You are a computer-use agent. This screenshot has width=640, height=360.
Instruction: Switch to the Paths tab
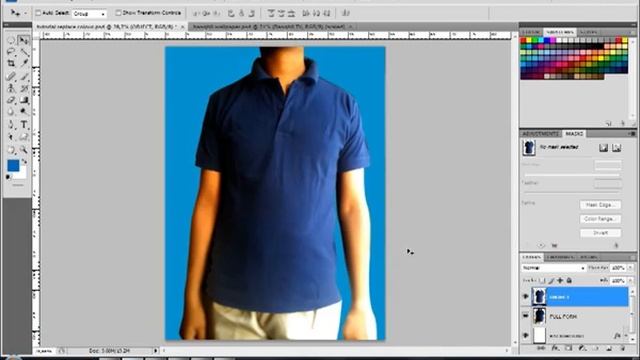(588, 257)
